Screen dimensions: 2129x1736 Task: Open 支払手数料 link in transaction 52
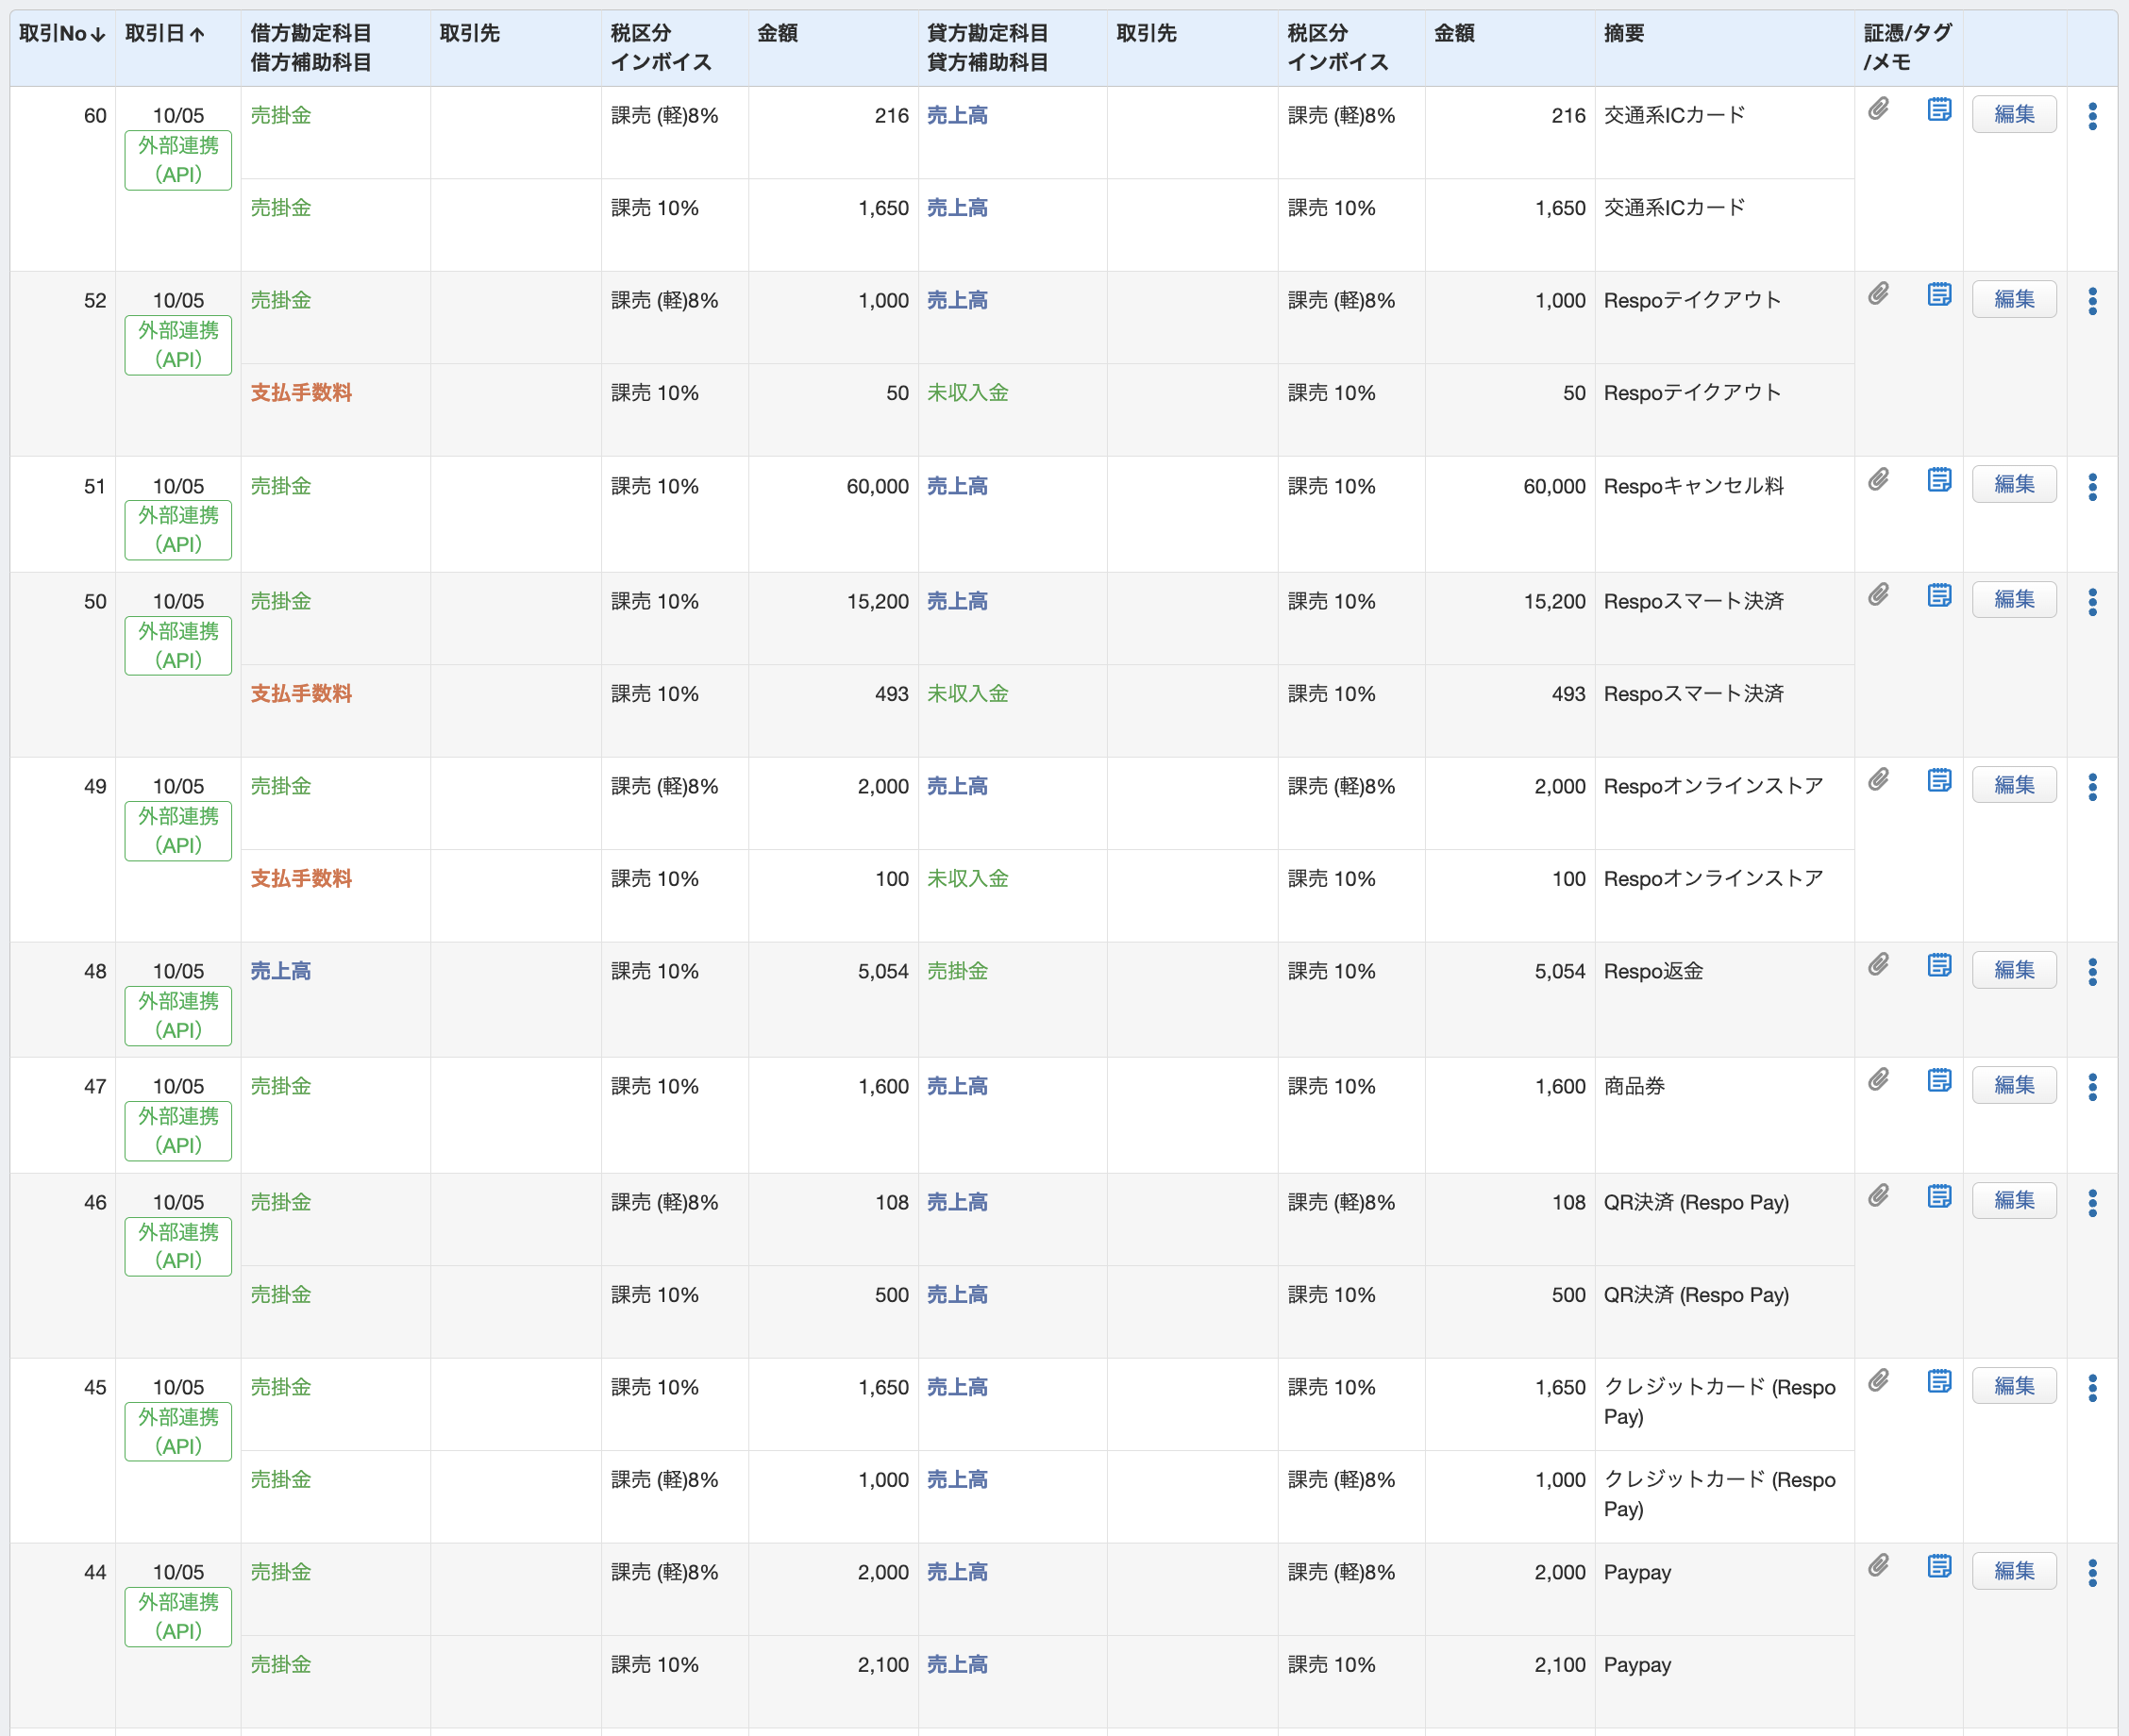(x=301, y=393)
